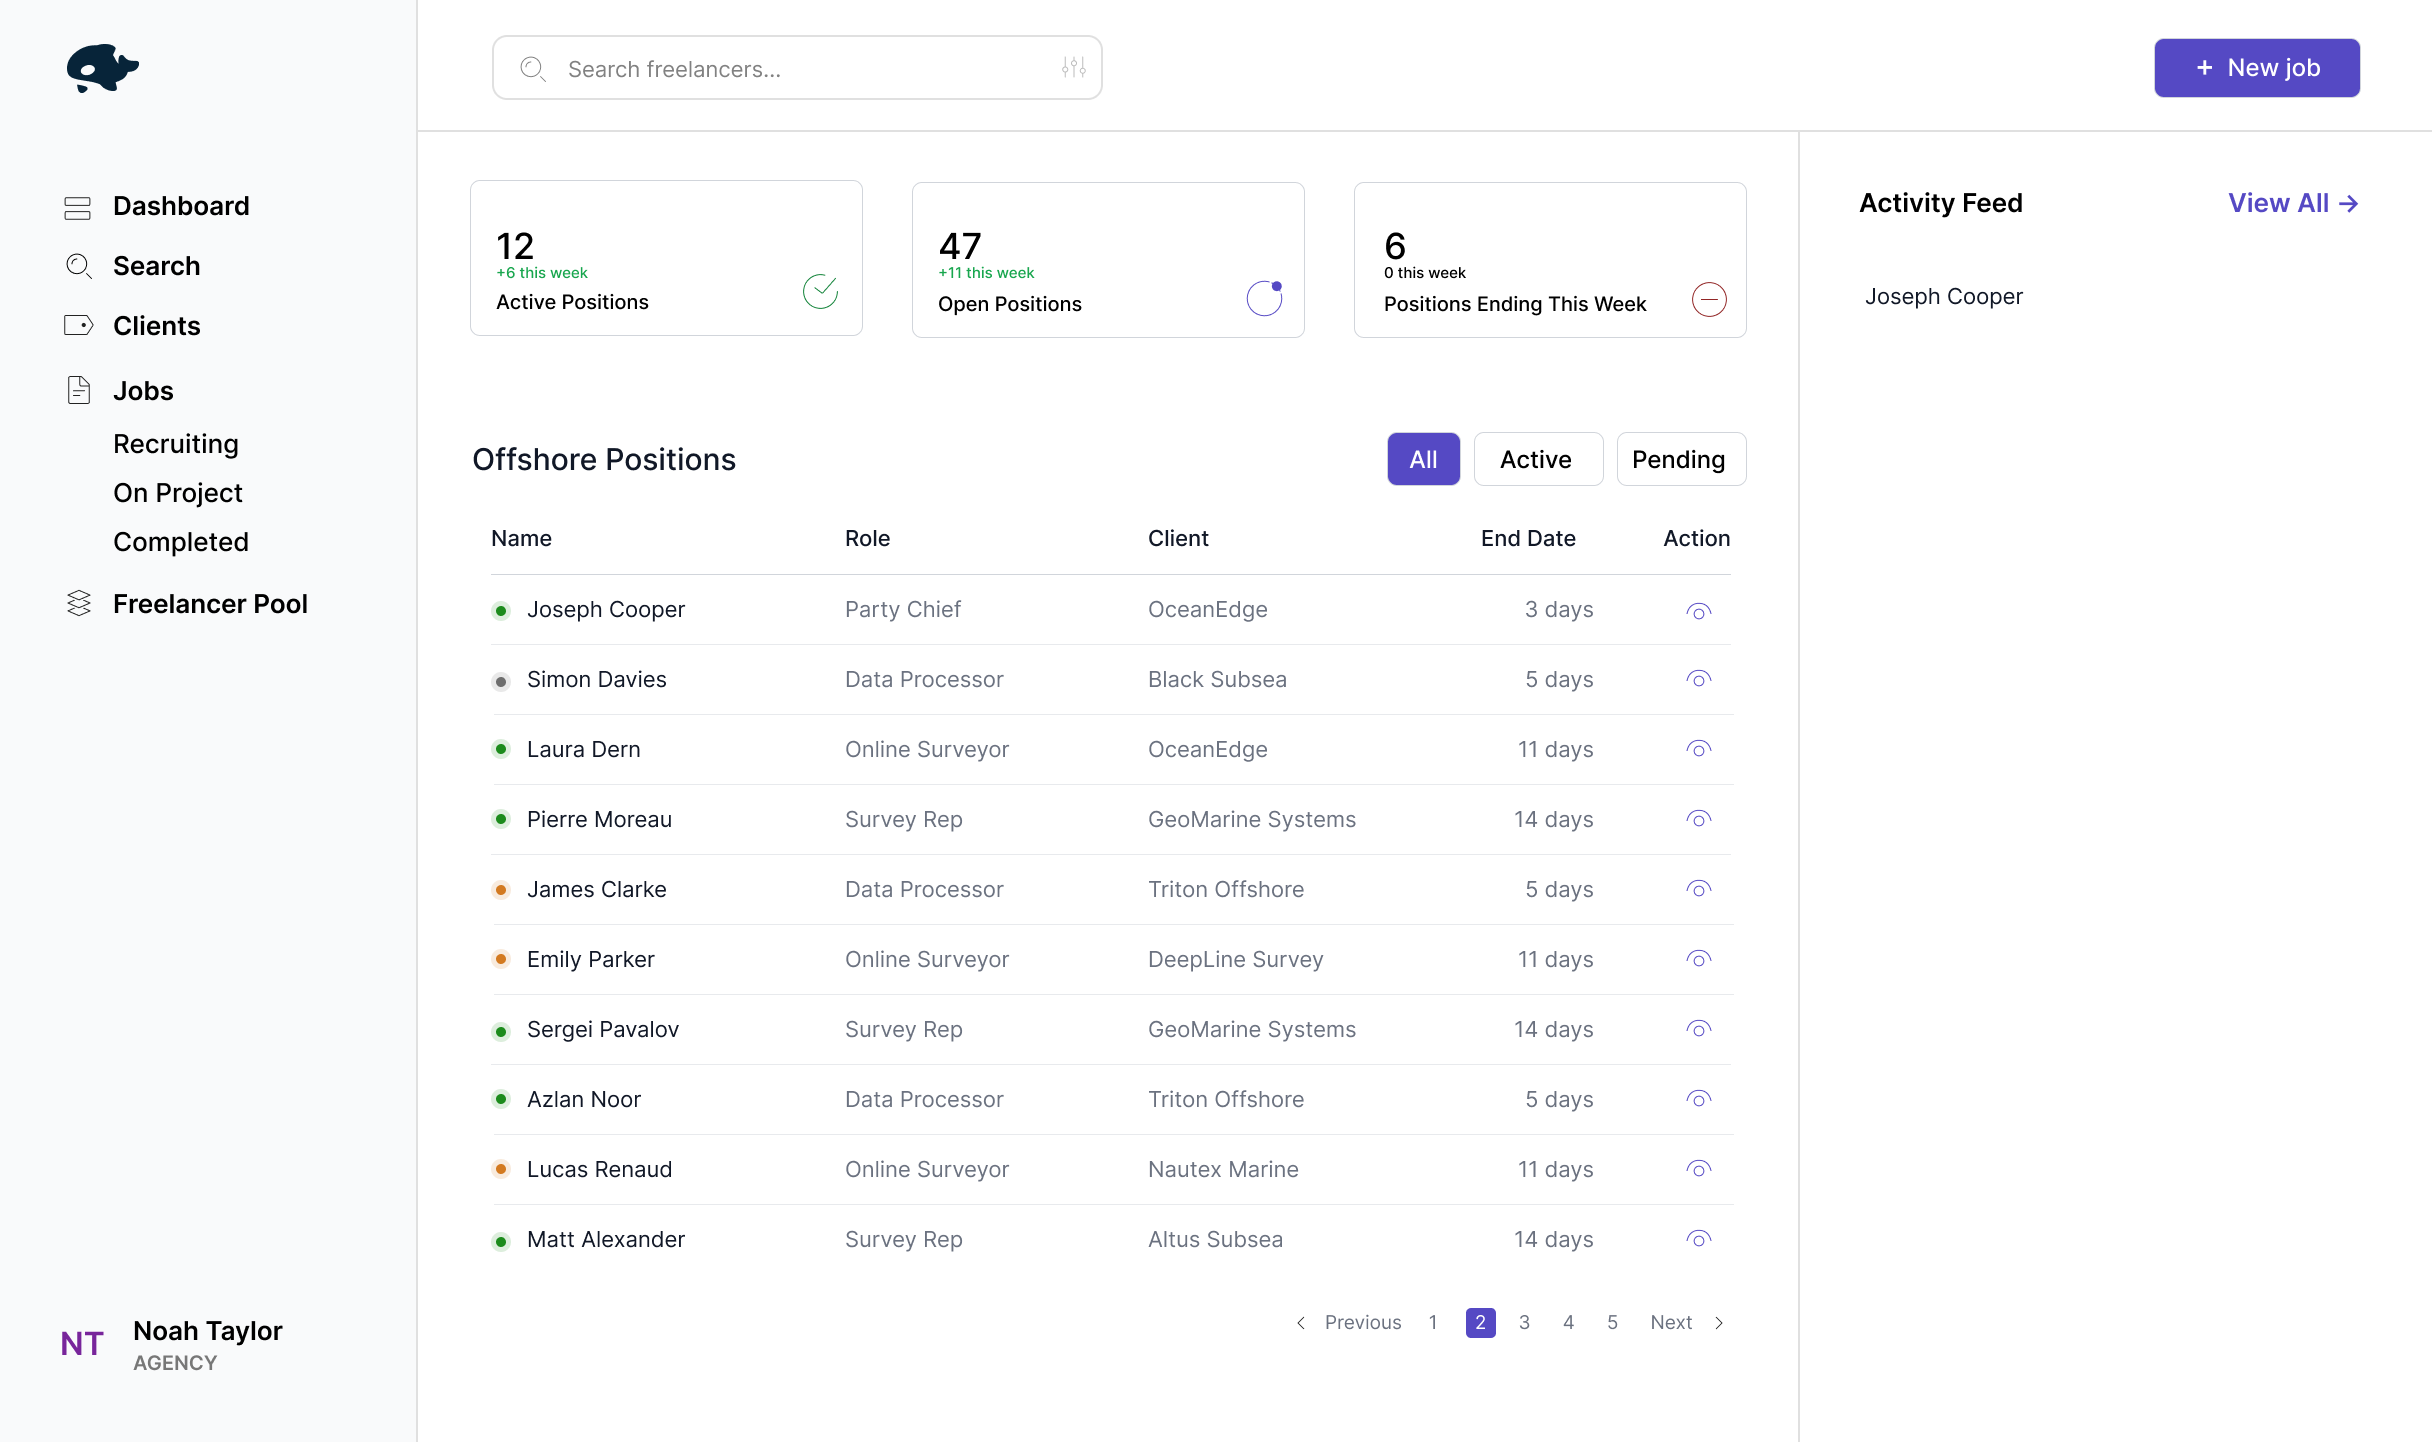This screenshot has width=2432, height=1442.
Task: Click the New job button
Action: click(x=2257, y=68)
